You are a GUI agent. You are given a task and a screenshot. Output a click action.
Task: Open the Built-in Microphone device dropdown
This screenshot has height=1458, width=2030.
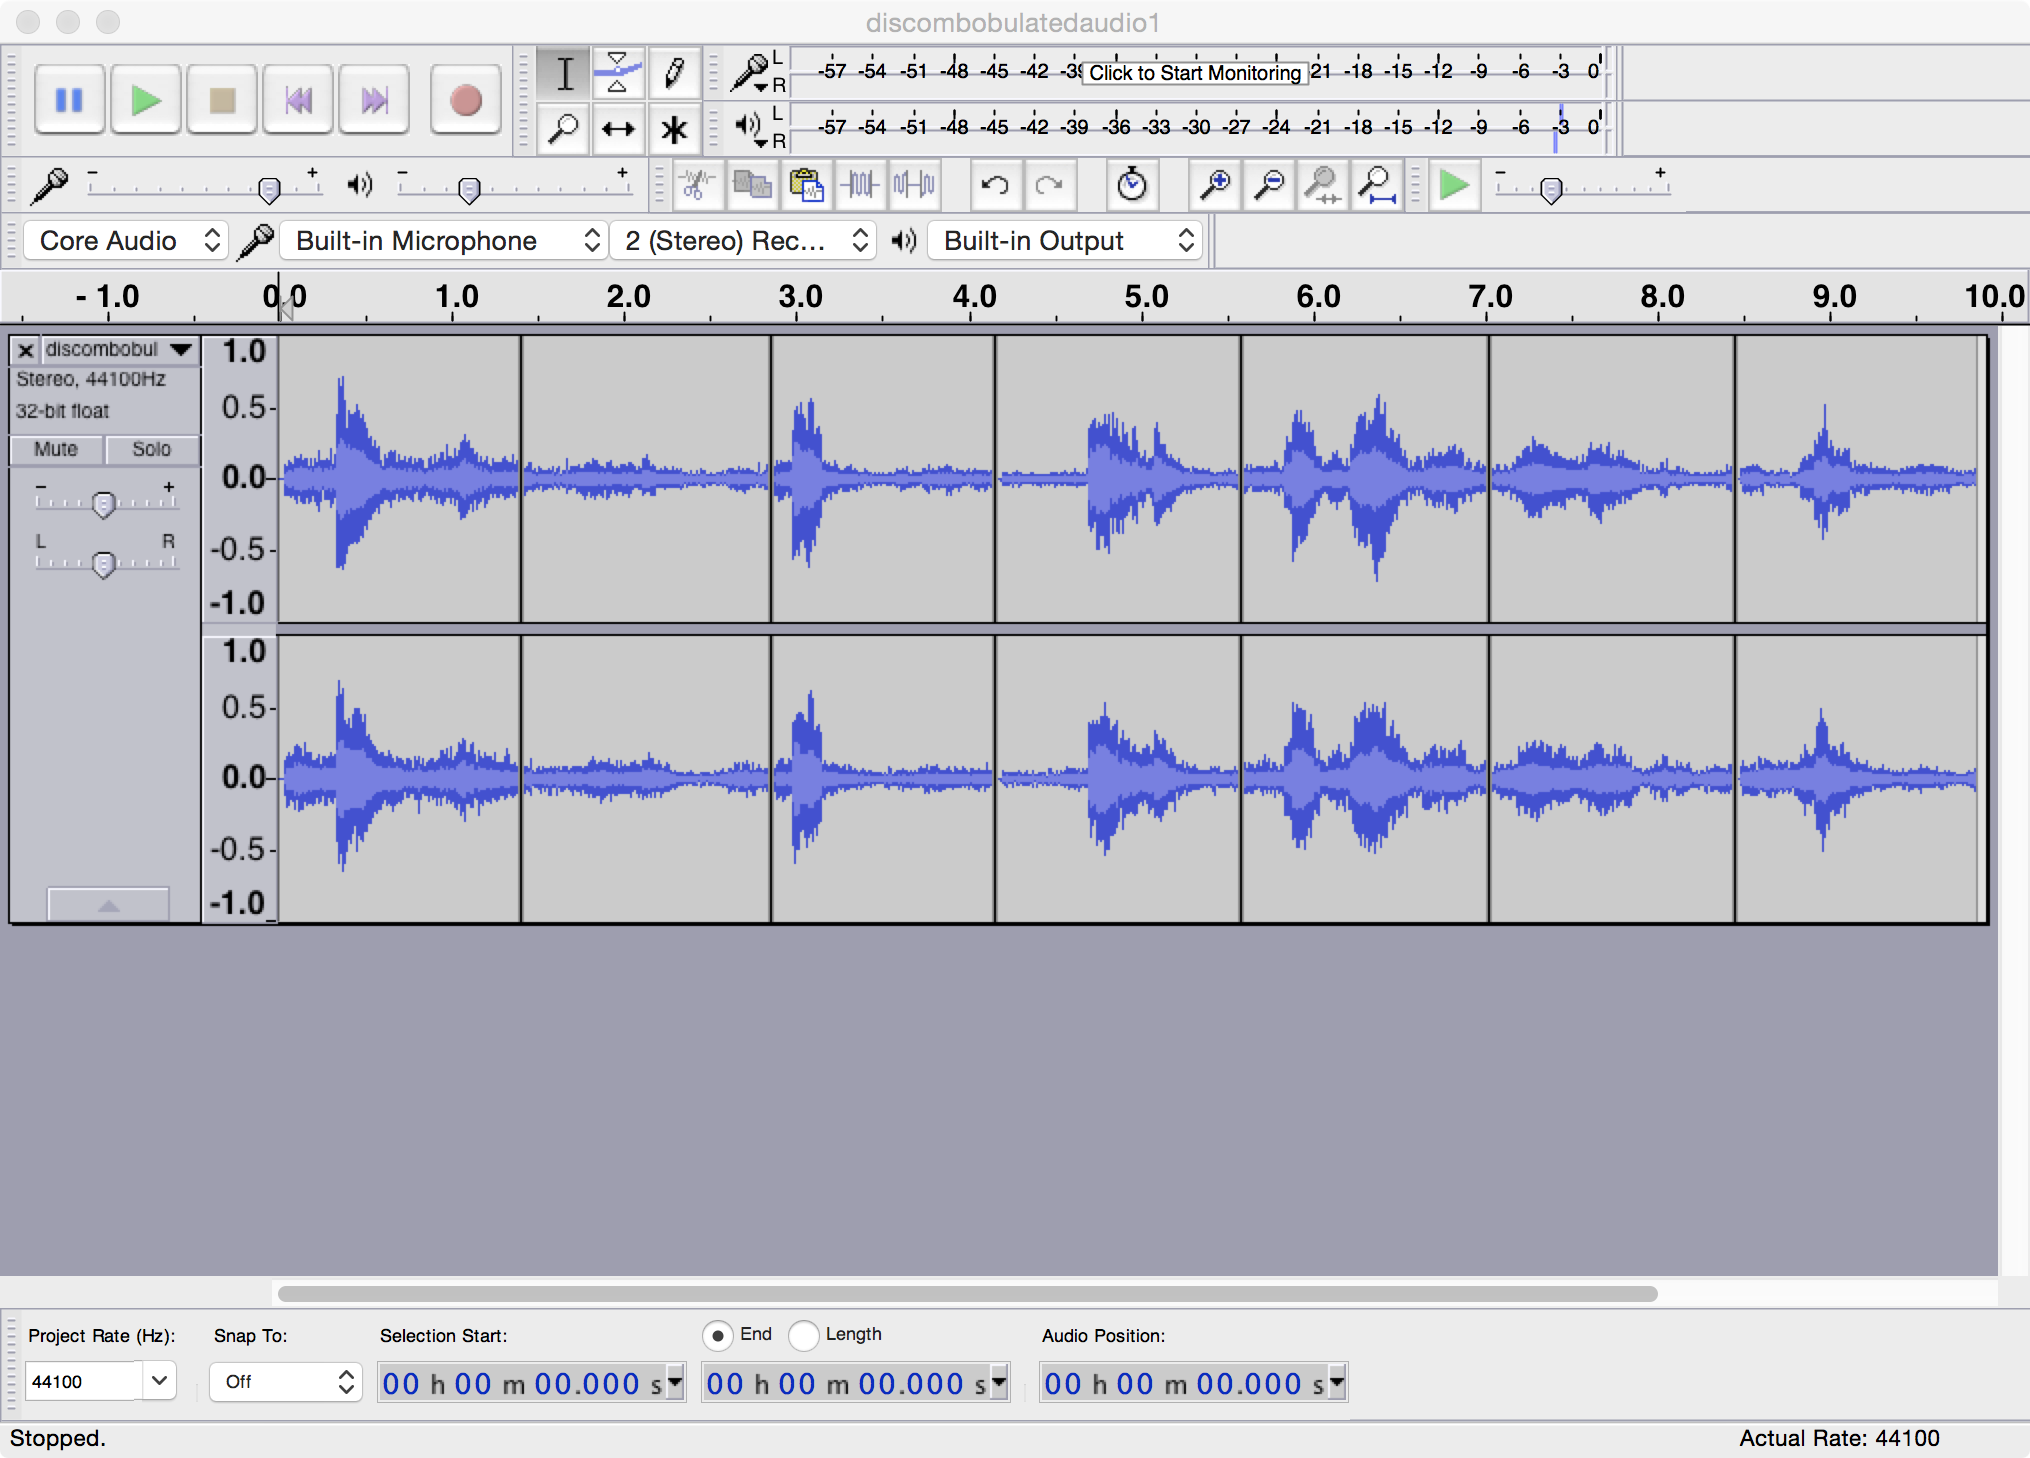[x=444, y=241]
